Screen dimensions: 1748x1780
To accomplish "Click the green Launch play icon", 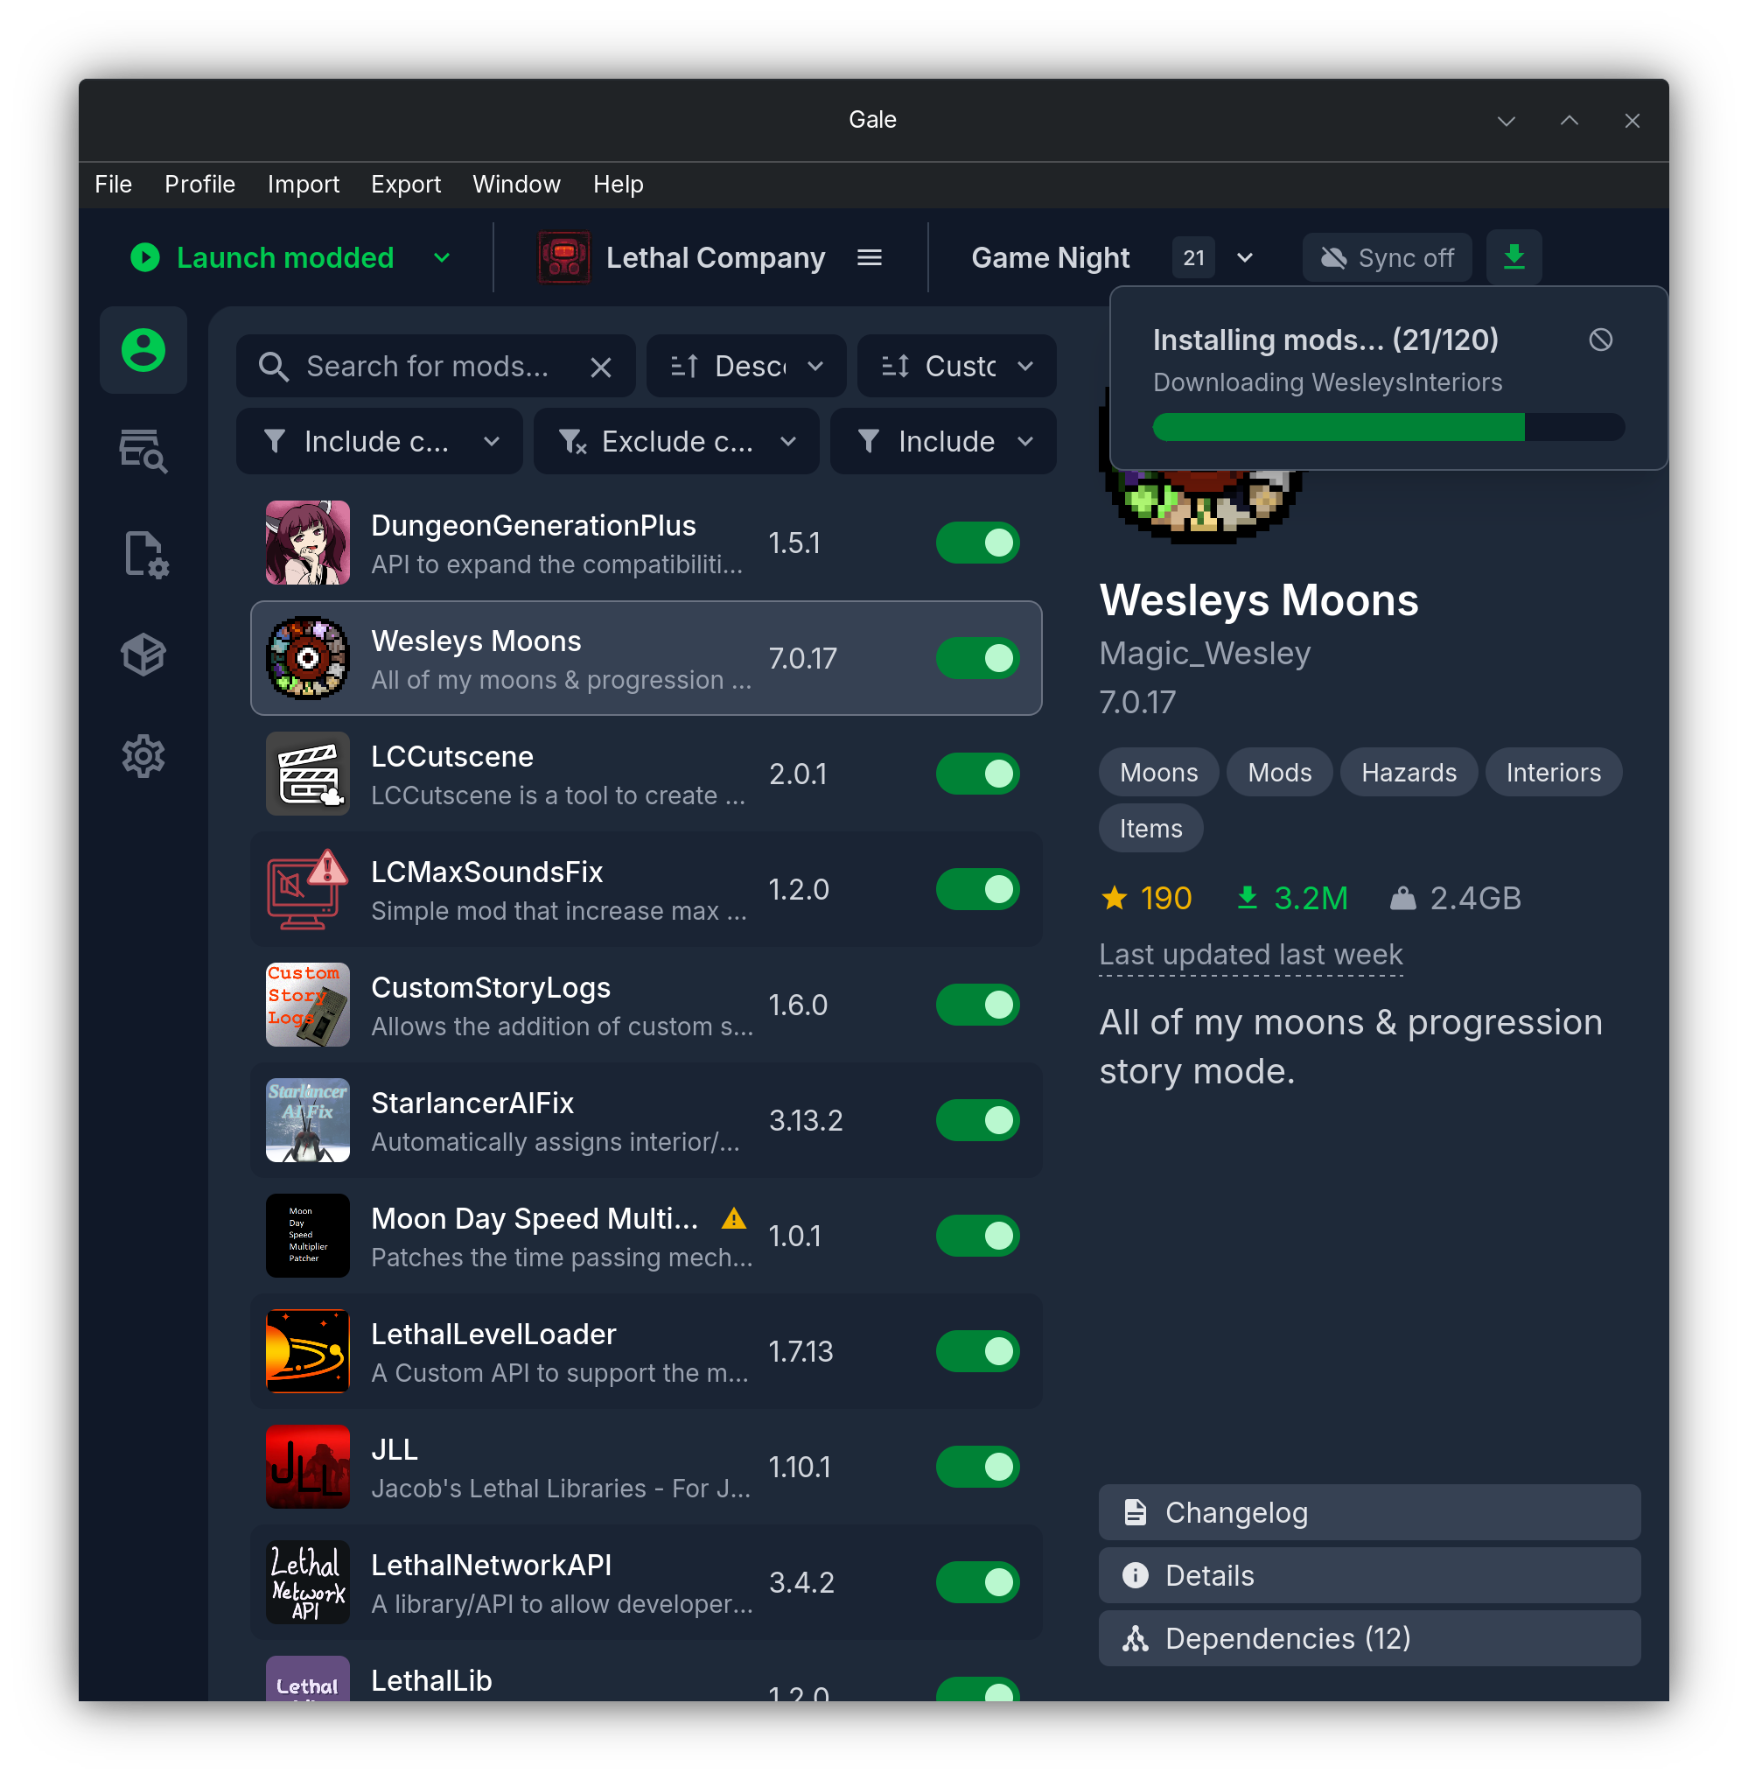I will click(x=145, y=258).
